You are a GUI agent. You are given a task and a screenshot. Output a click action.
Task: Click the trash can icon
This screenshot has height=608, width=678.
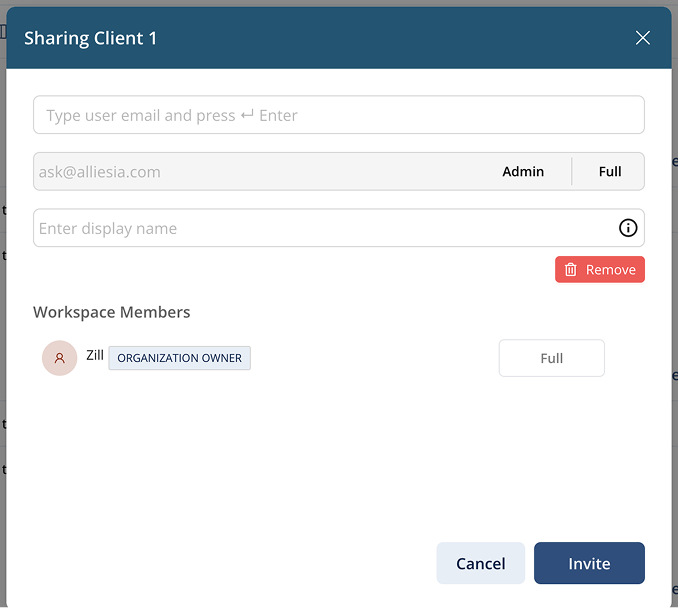[571, 270]
